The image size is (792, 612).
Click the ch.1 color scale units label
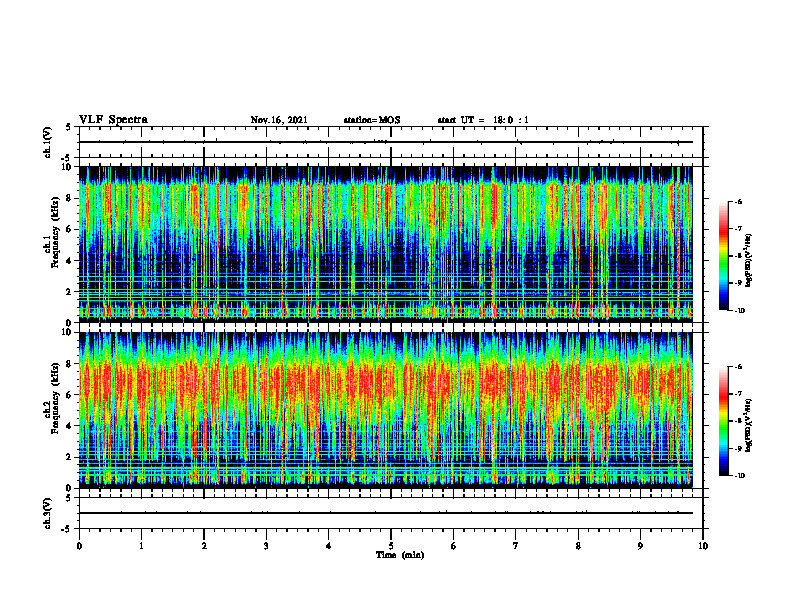coord(749,261)
